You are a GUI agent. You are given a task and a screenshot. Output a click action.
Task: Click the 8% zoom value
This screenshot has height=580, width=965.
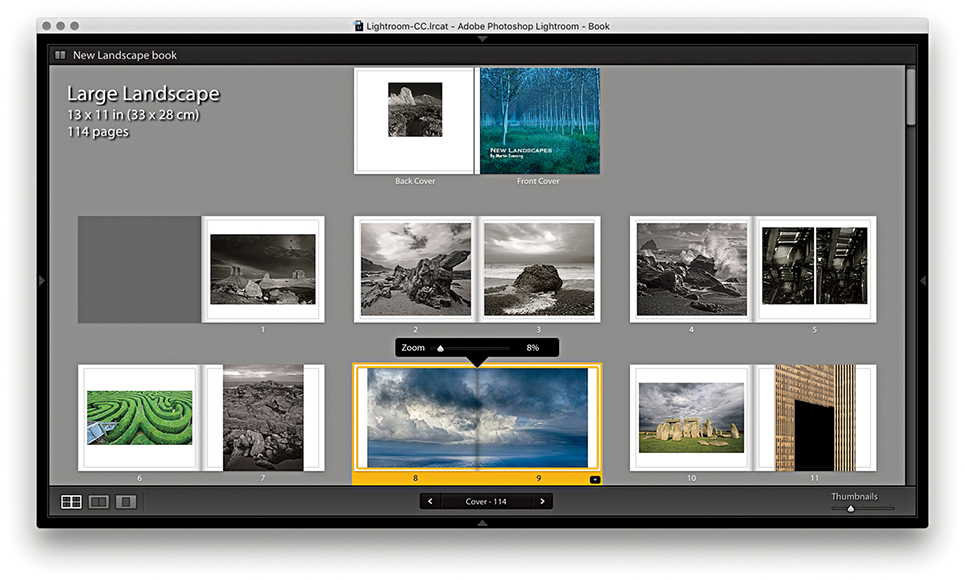pos(532,348)
